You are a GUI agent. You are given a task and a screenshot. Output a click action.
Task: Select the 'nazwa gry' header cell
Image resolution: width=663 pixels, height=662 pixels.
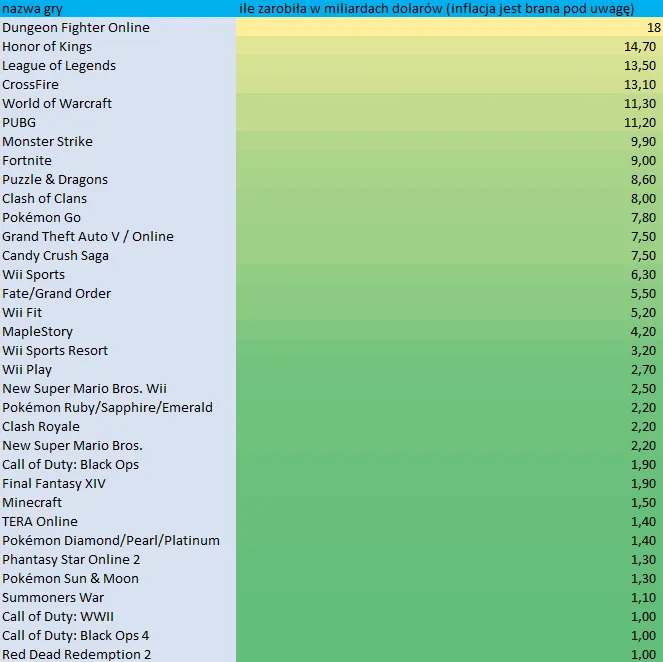(x=118, y=8)
